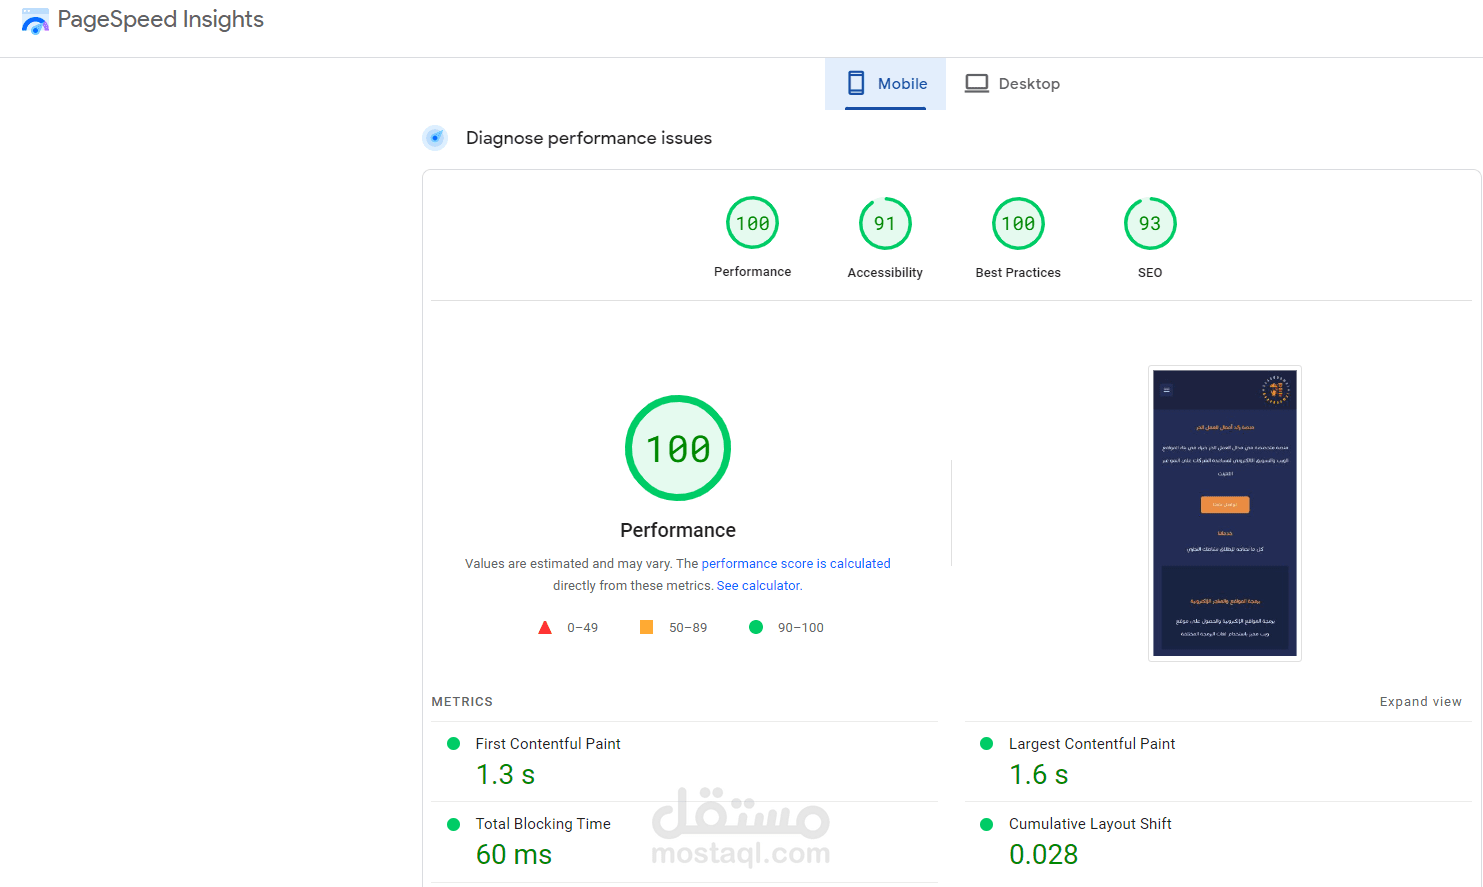Image resolution: width=1483 pixels, height=887 pixels.
Task: Toggle Expand view for metrics
Action: click(x=1421, y=702)
